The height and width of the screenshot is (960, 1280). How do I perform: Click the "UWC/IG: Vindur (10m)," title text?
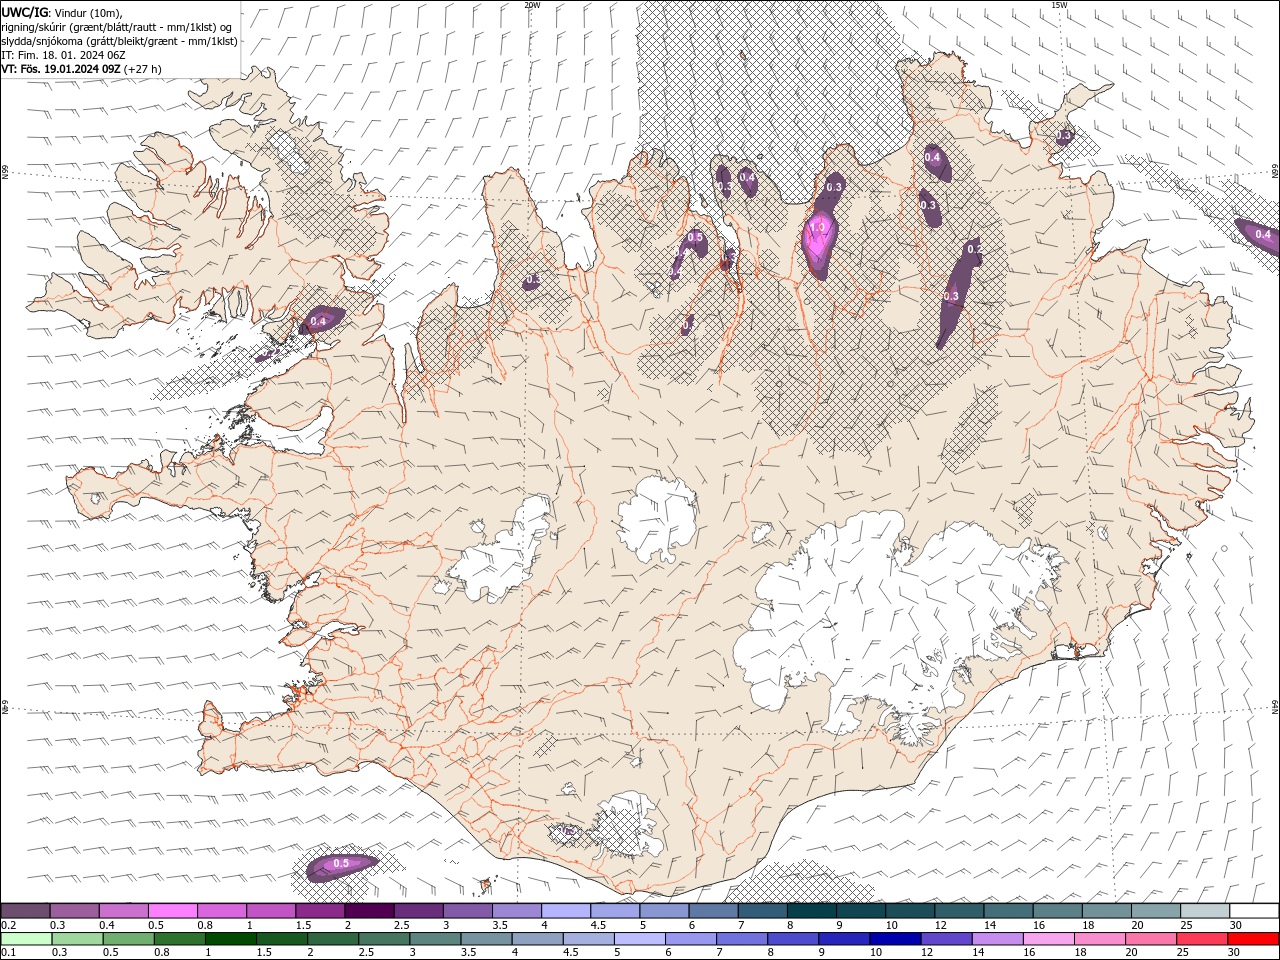(x=62, y=12)
